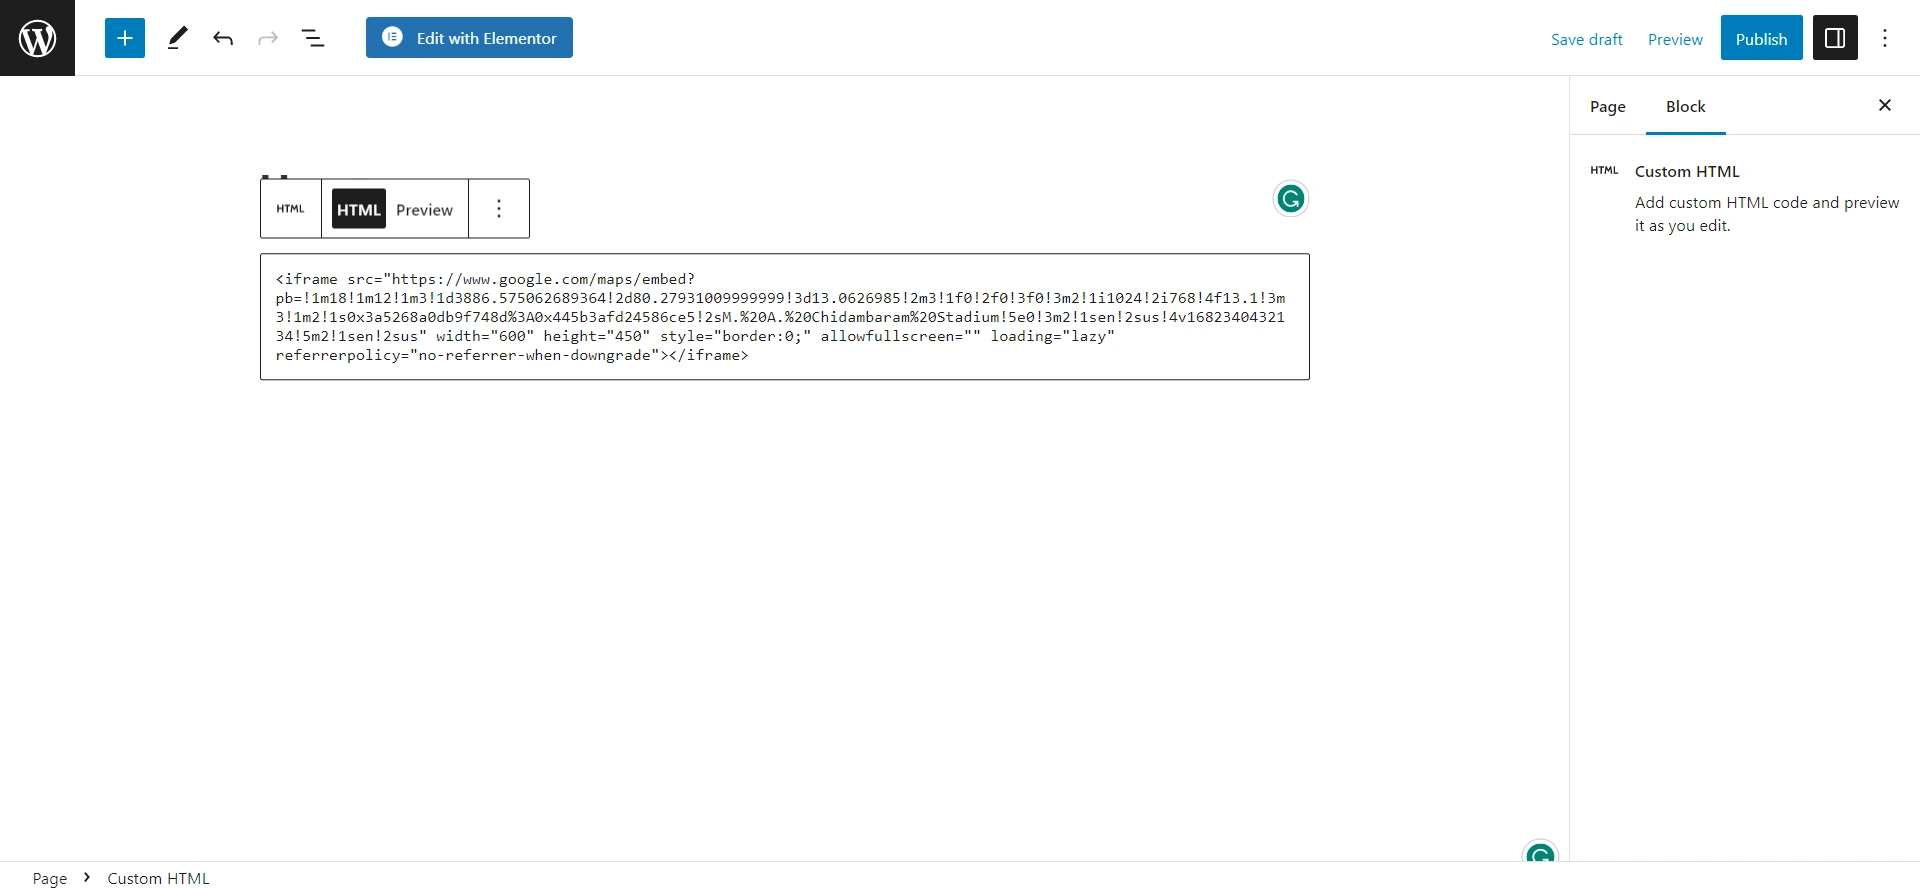Click the Custom HTML sidebar heading
This screenshot has width=1920, height=892.
coord(1687,171)
